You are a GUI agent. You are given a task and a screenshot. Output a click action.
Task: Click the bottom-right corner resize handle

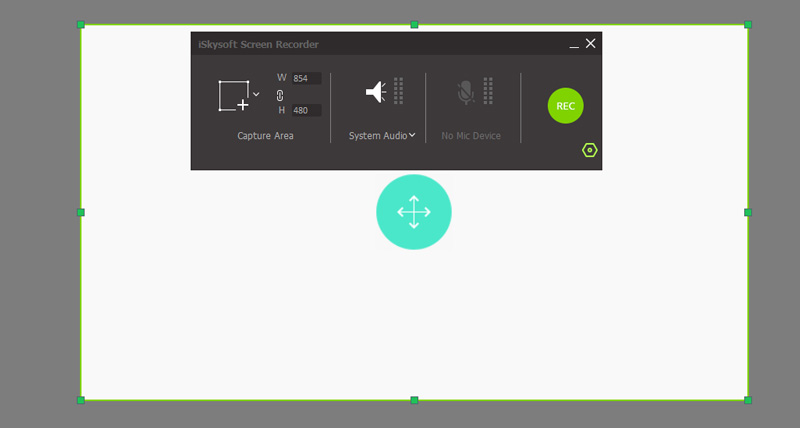tap(747, 400)
